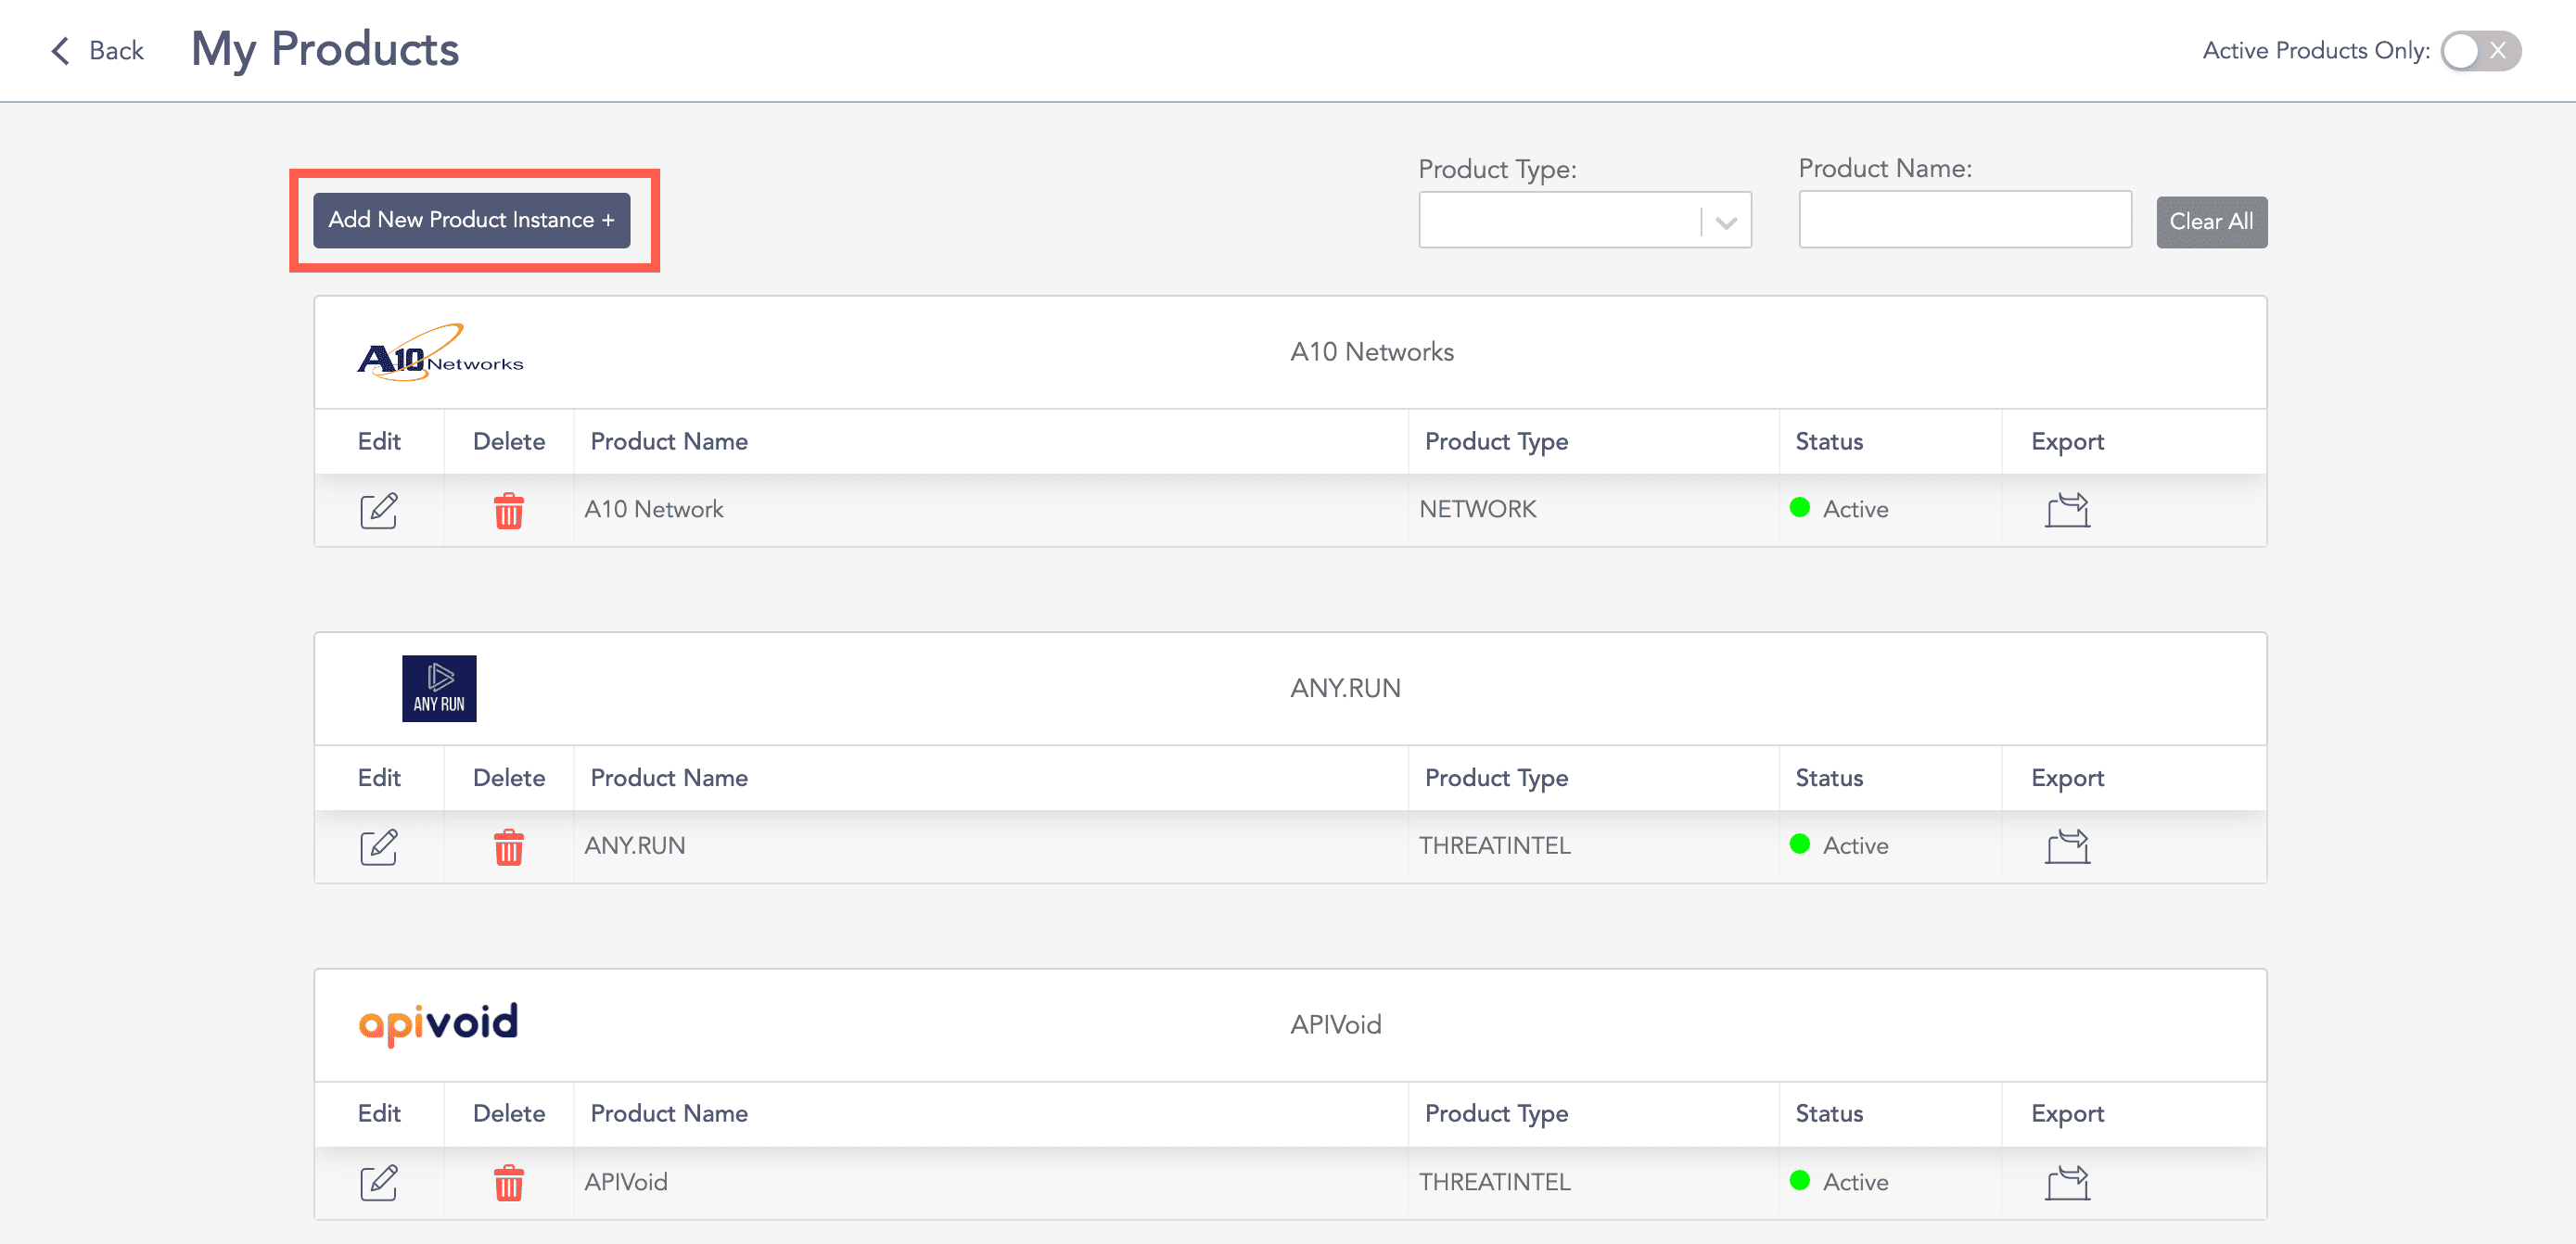The width and height of the screenshot is (2576, 1244).
Task: Edit the APIVoid product instance
Action: coord(378,1182)
